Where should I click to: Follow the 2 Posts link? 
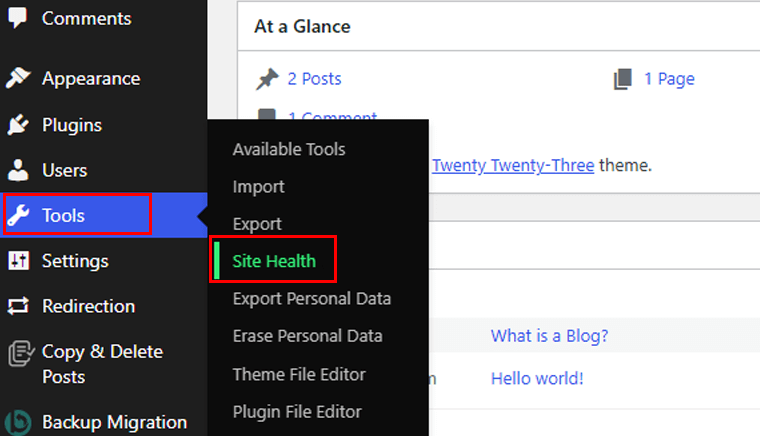[x=314, y=78]
